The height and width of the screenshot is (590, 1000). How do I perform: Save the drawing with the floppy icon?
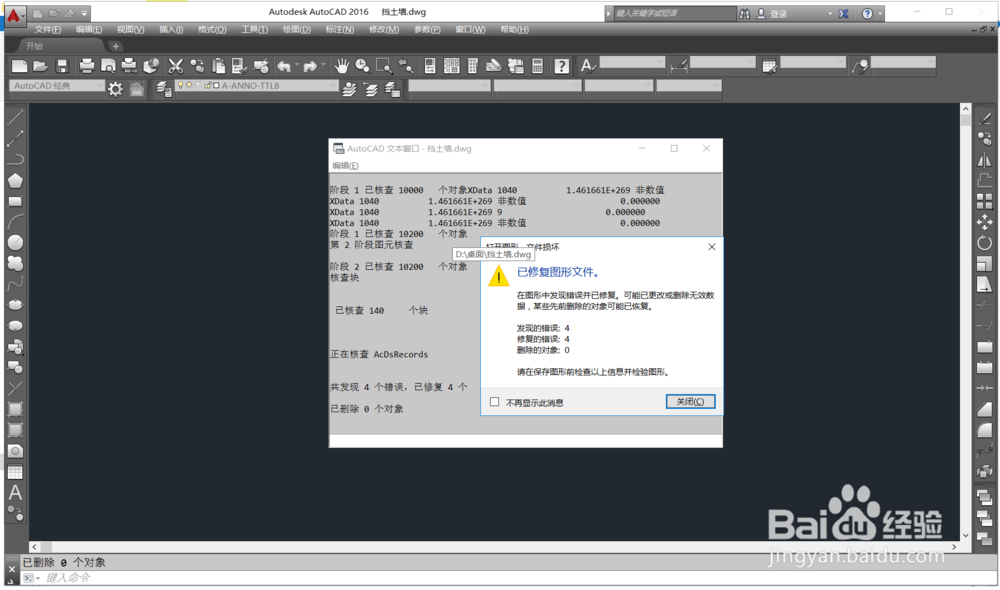(62, 66)
